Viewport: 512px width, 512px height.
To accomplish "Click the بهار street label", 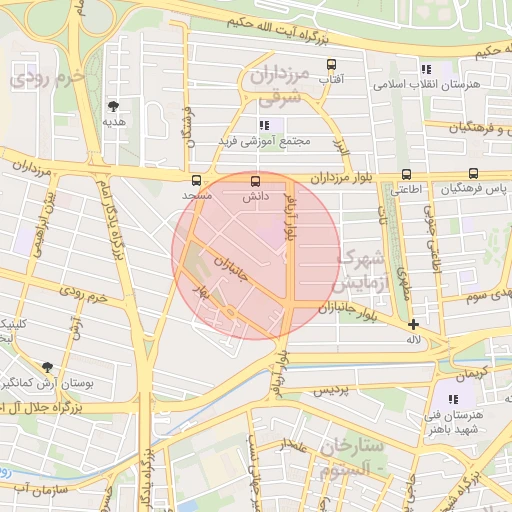I will [x=202, y=292].
